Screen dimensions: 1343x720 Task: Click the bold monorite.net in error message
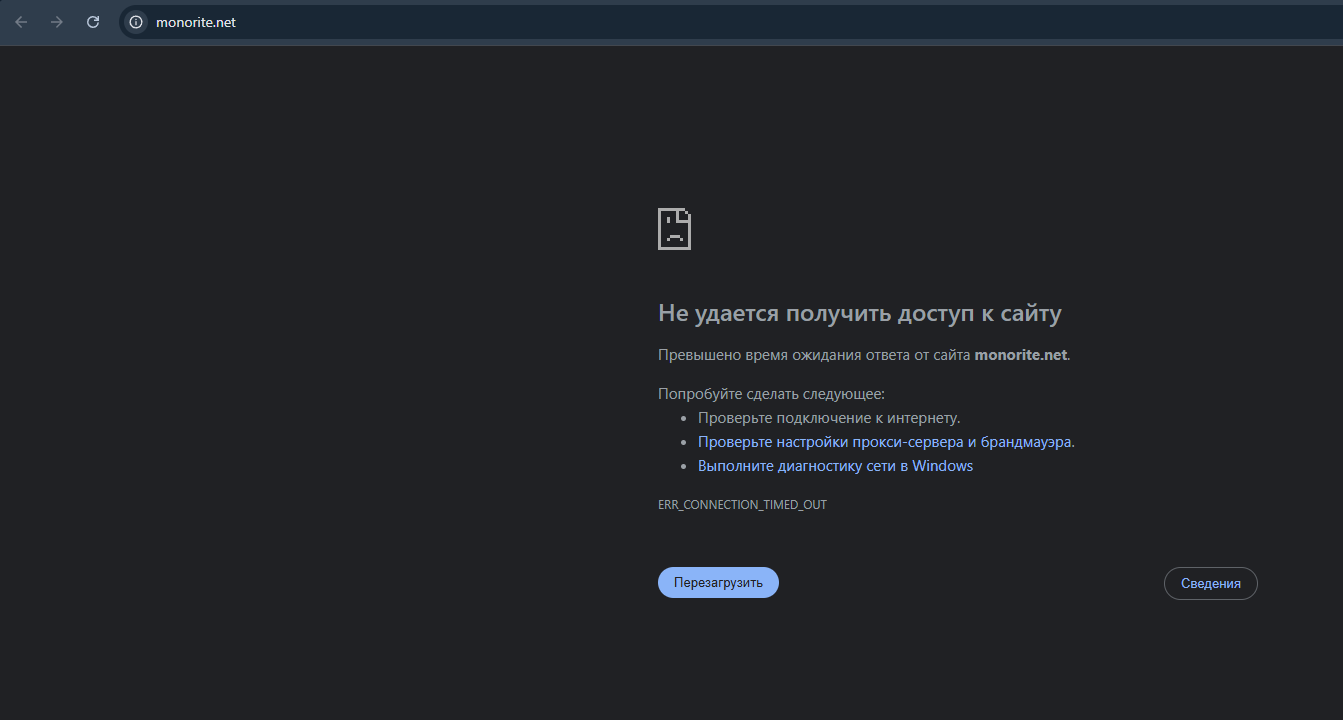pyautogui.click(x=1020, y=355)
